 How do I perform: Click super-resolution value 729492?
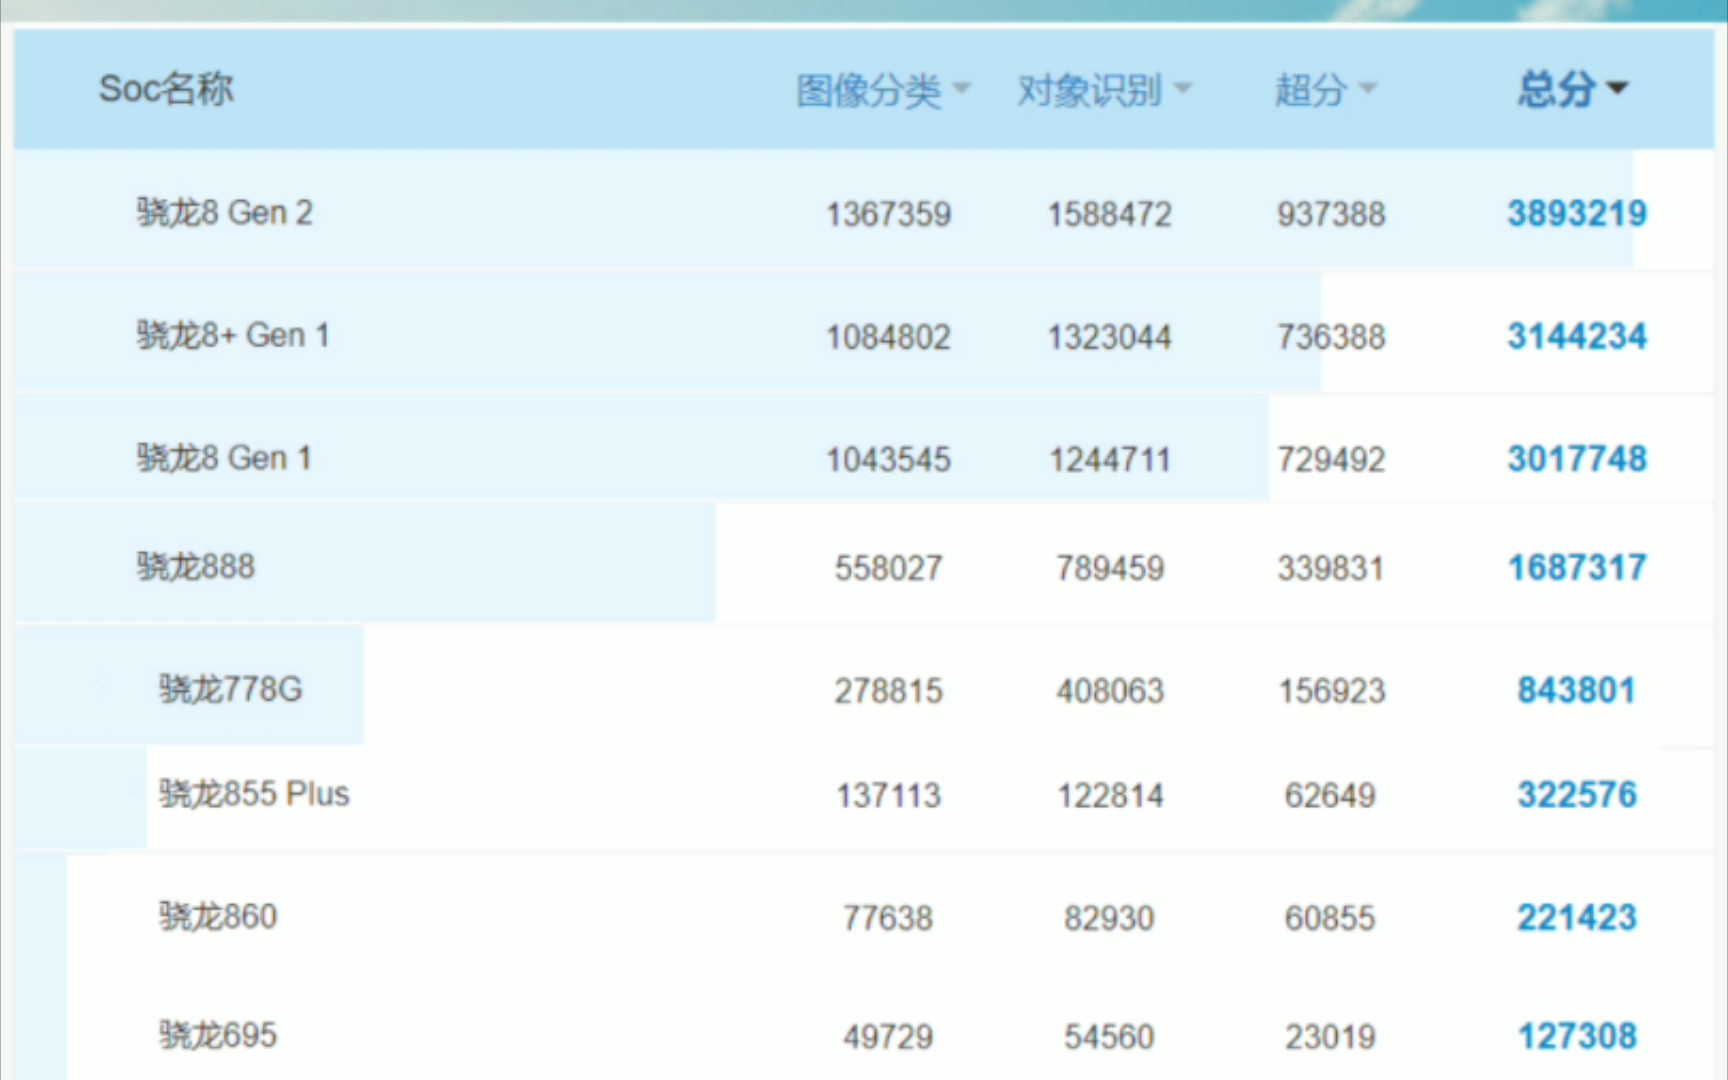[1331, 460]
